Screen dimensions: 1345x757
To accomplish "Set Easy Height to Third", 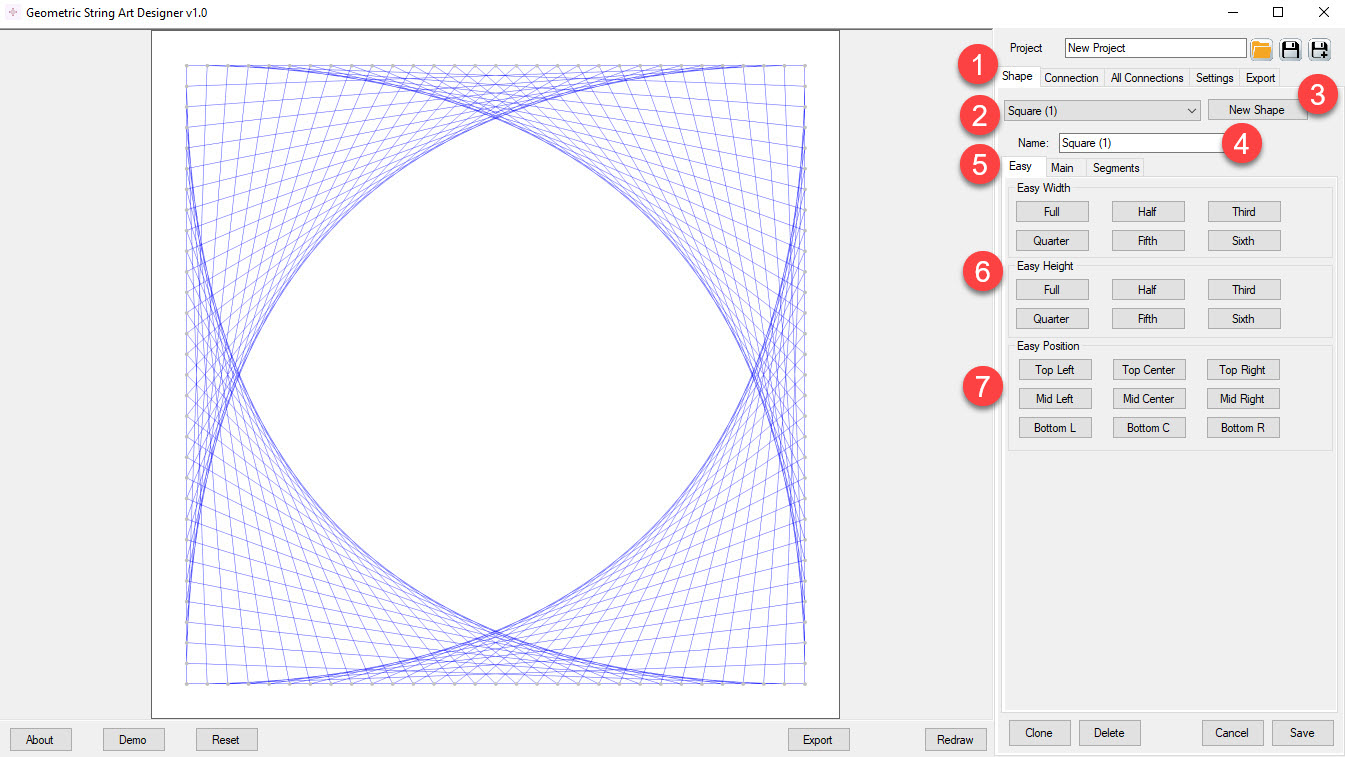I will tap(1243, 290).
